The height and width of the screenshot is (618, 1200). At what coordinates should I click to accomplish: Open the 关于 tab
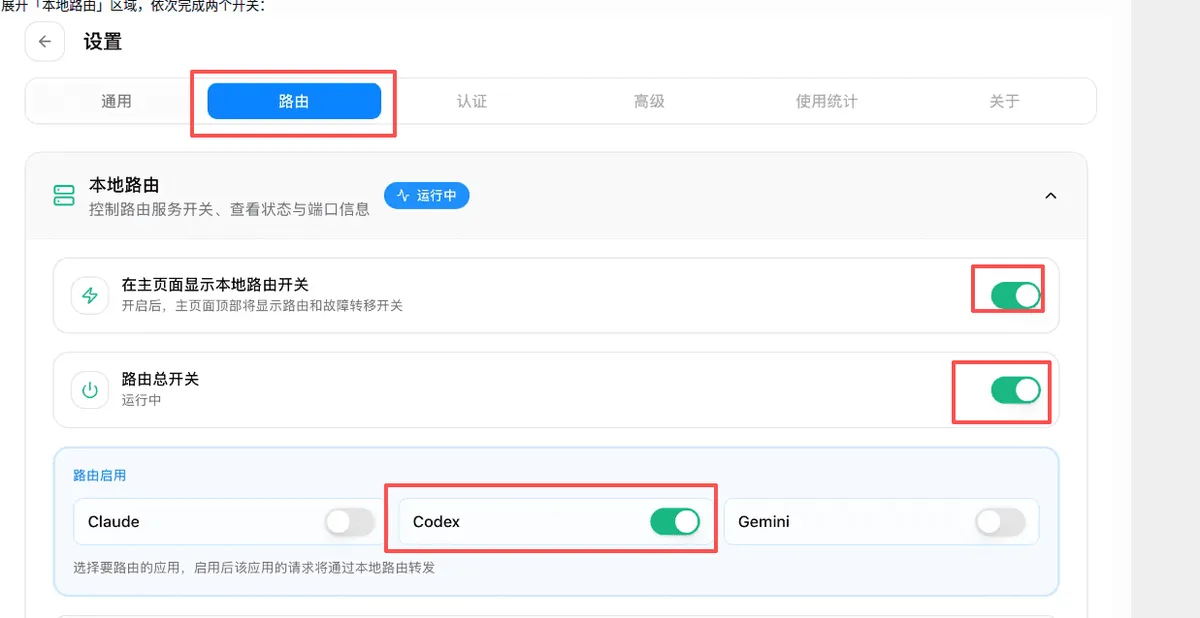[x=1004, y=101]
